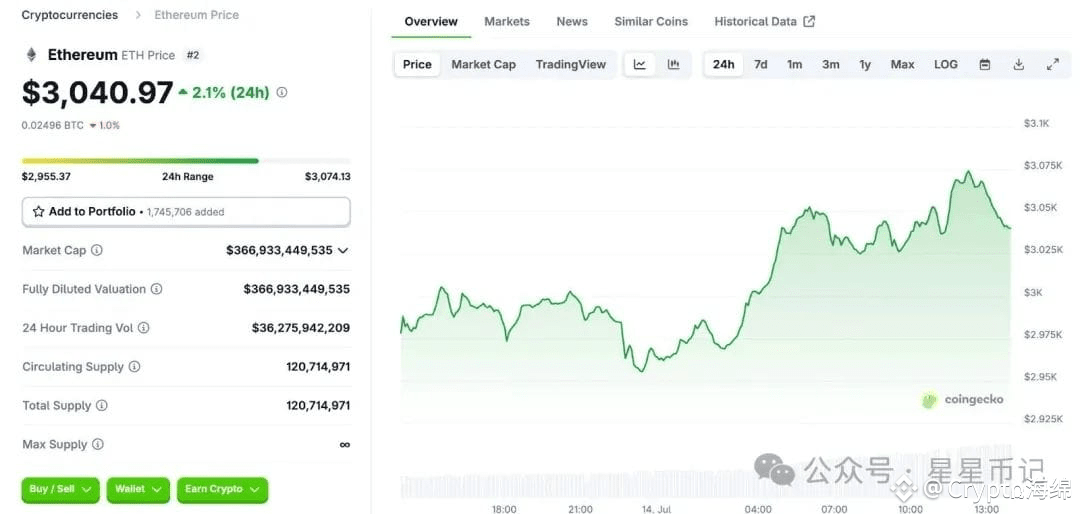Click the infinity Max Supply value
This screenshot has width=1080, height=514.
pos(345,444)
